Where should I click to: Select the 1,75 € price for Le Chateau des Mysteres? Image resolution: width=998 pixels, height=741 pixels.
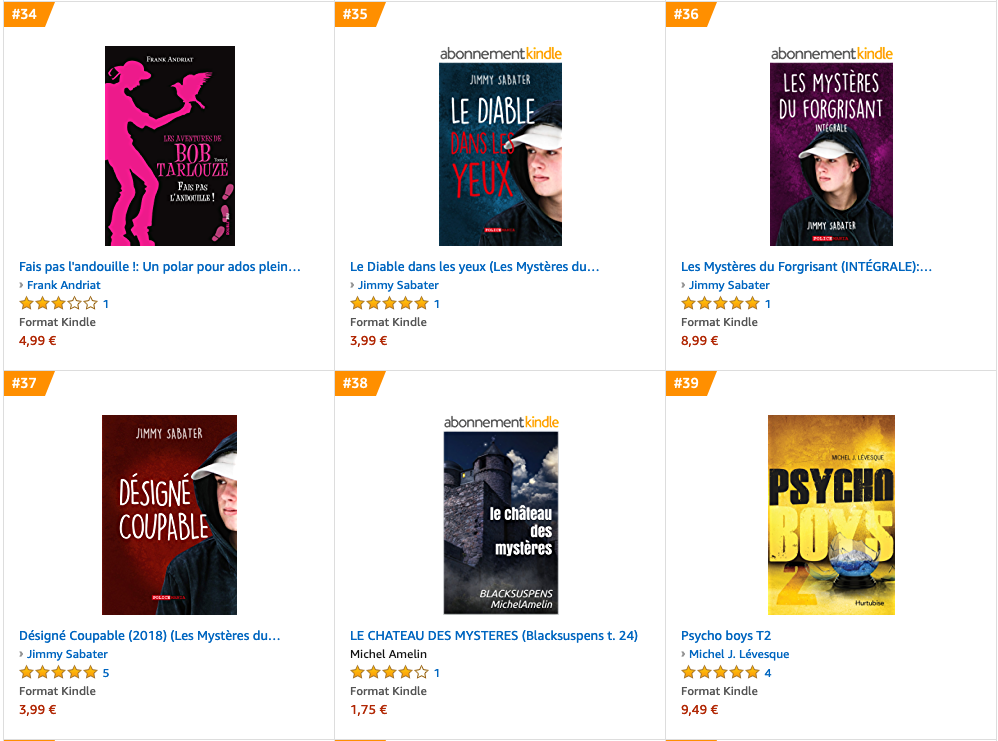369,710
